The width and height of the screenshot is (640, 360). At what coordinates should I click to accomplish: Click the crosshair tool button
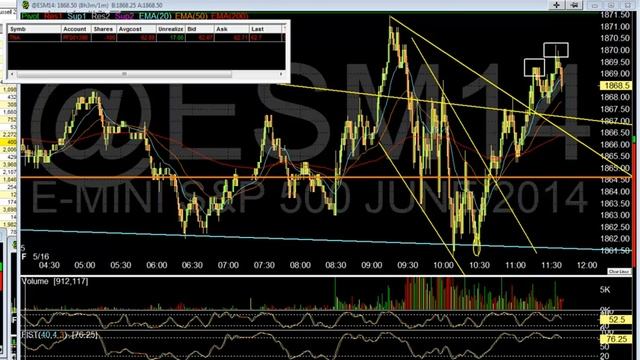(x=556, y=5)
